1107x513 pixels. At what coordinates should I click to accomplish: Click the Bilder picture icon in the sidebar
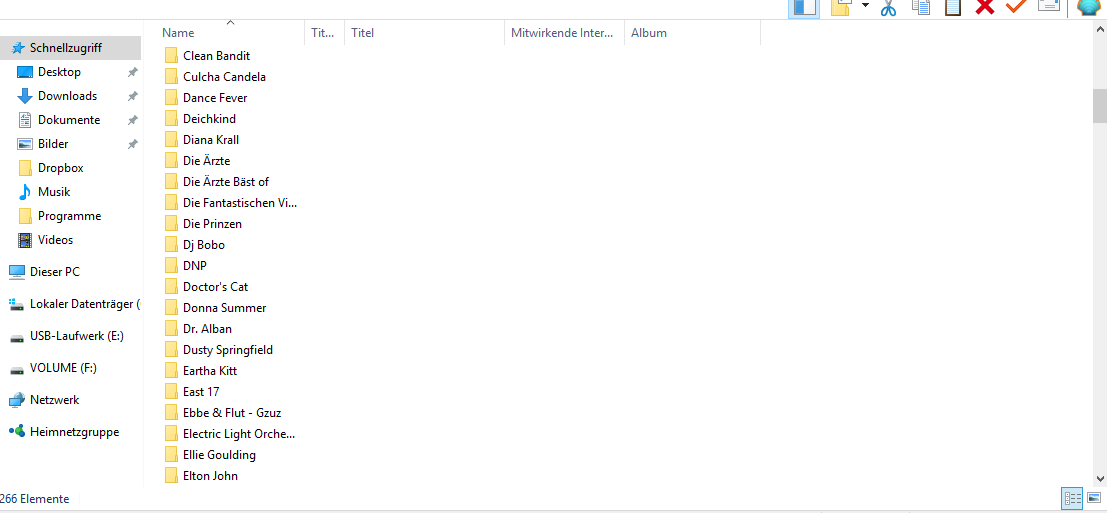[x=25, y=144]
